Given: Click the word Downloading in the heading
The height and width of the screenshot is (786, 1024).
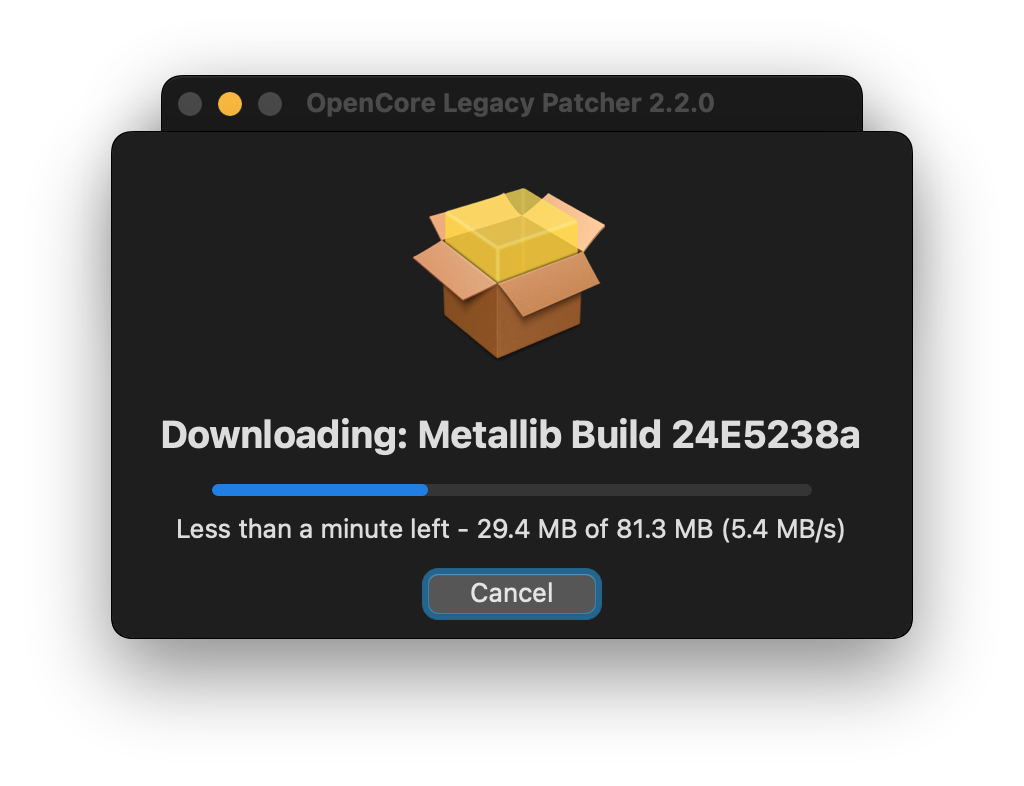Looking at the screenshot, I should pyautogui.click(x=281, y=435).
